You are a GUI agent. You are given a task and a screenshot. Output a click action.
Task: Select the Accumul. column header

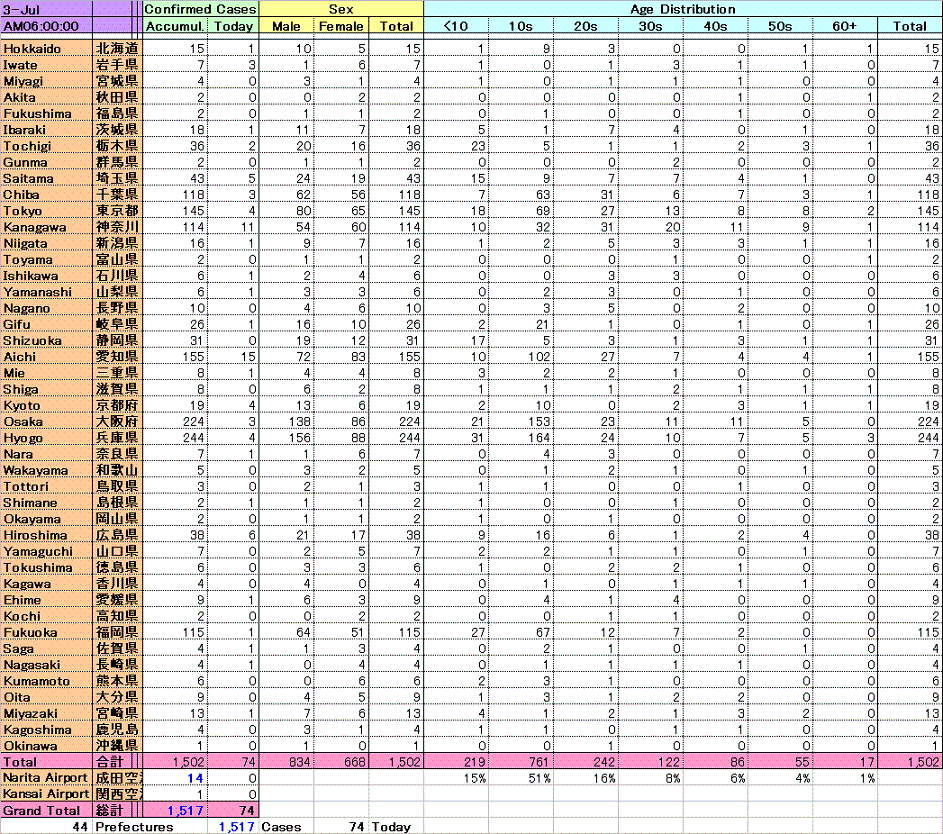[175, 26]
